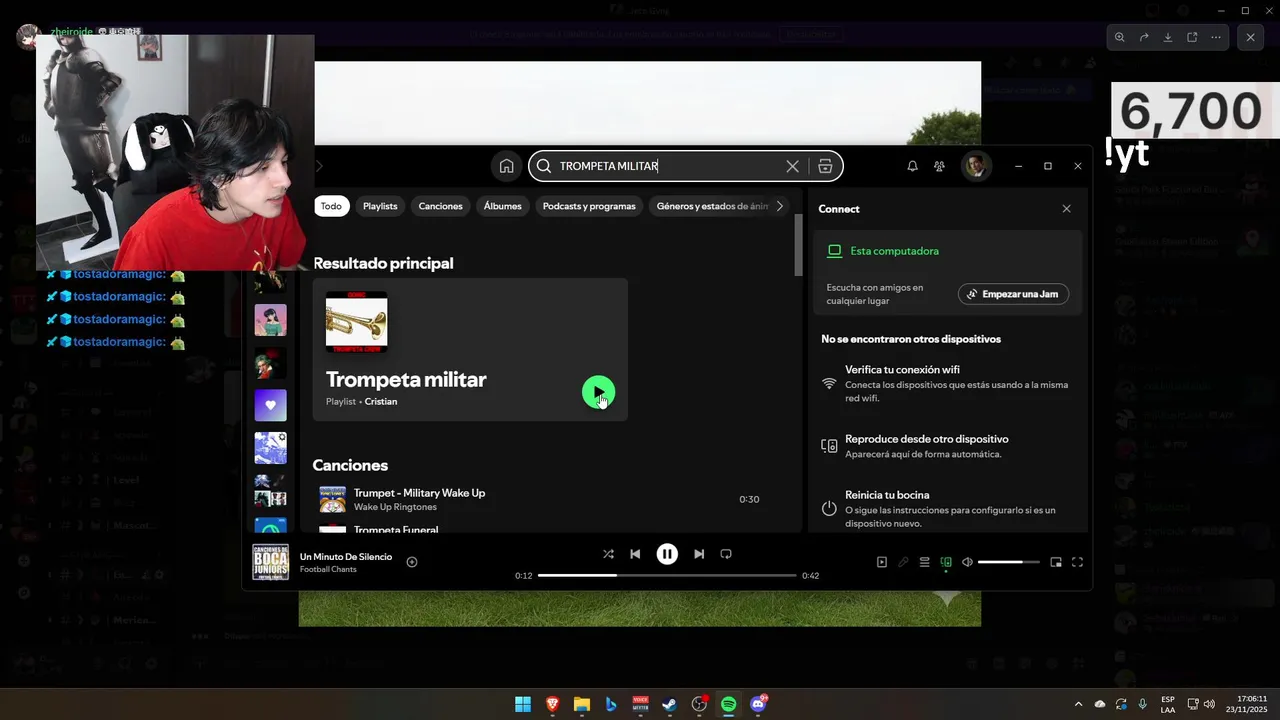Adjust the Spotify volume slider
The width and height of the screenshot is (1280, 720).
click(1007, 562)
